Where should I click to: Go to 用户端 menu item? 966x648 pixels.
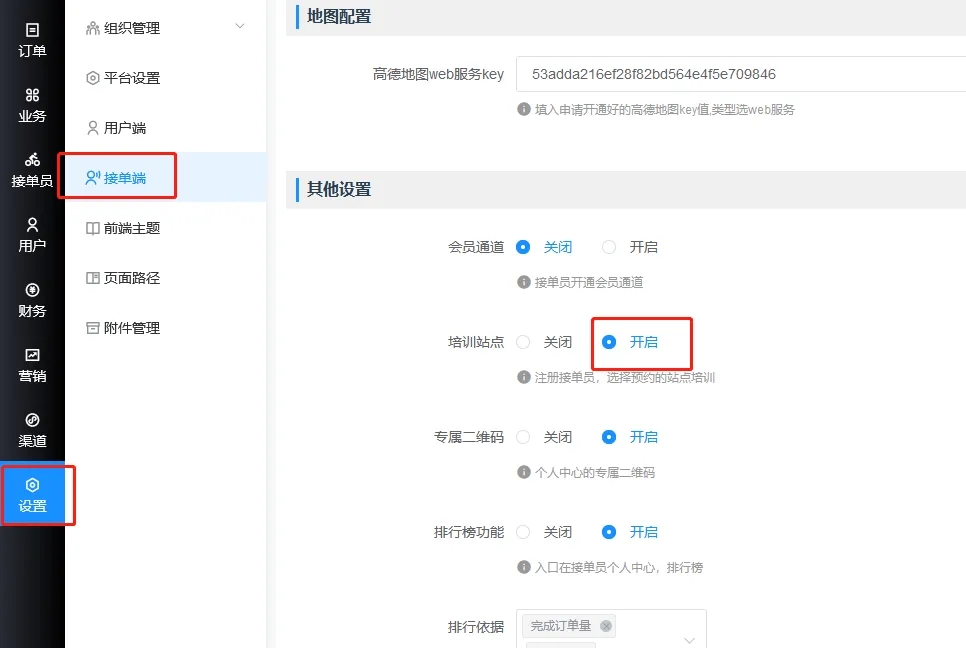tap(124, 128)
